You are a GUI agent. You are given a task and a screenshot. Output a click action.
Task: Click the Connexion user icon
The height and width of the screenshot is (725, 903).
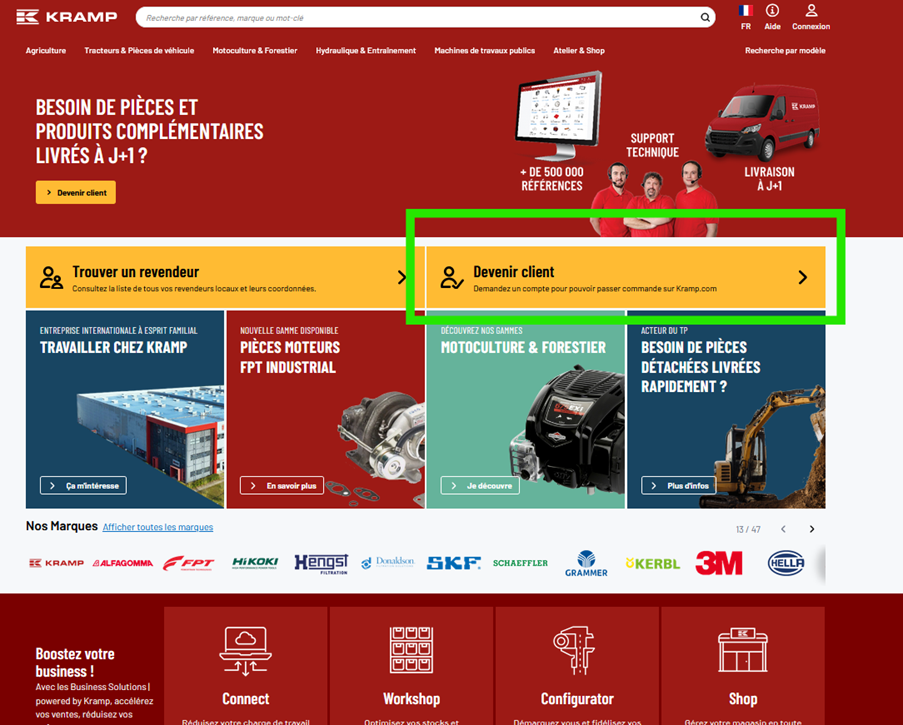[811, 11]
